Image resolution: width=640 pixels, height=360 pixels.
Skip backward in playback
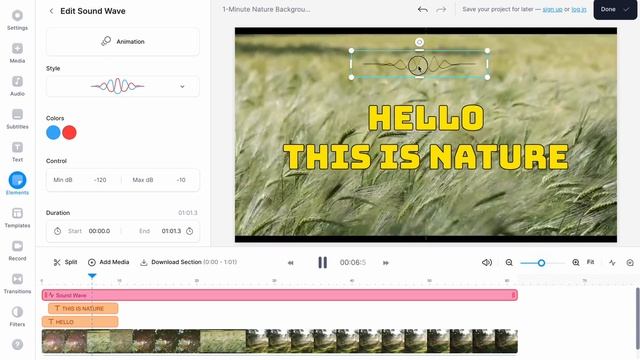click(x=291, y=263)
